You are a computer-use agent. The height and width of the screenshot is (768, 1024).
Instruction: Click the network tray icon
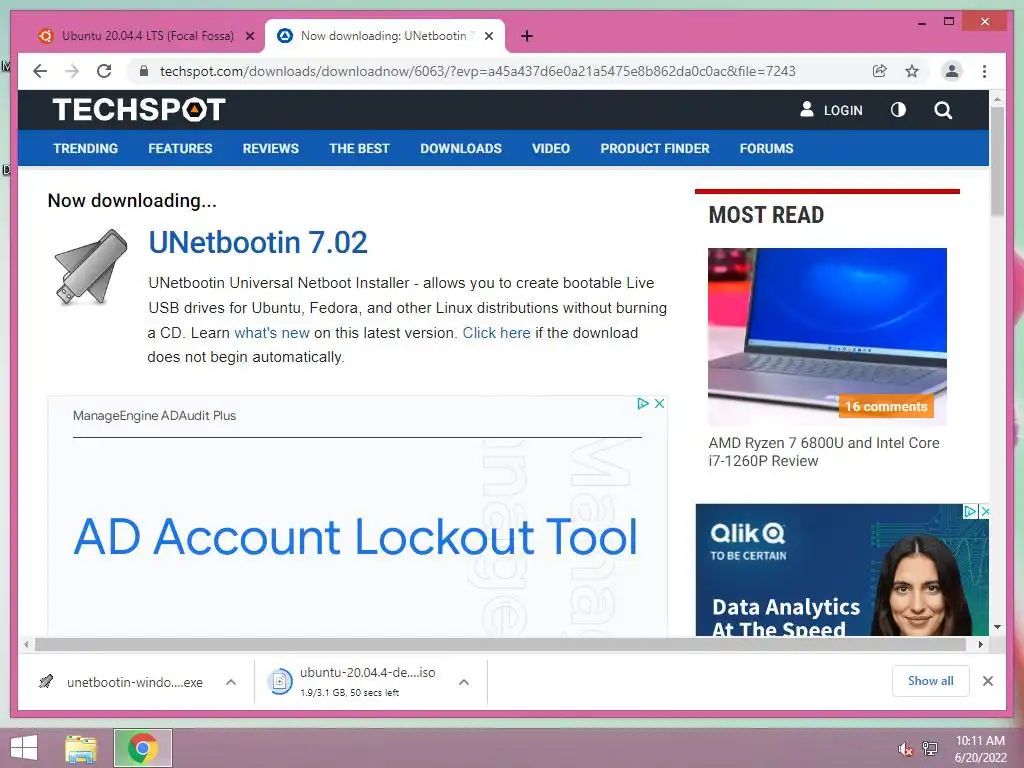[x=930, y=749]
